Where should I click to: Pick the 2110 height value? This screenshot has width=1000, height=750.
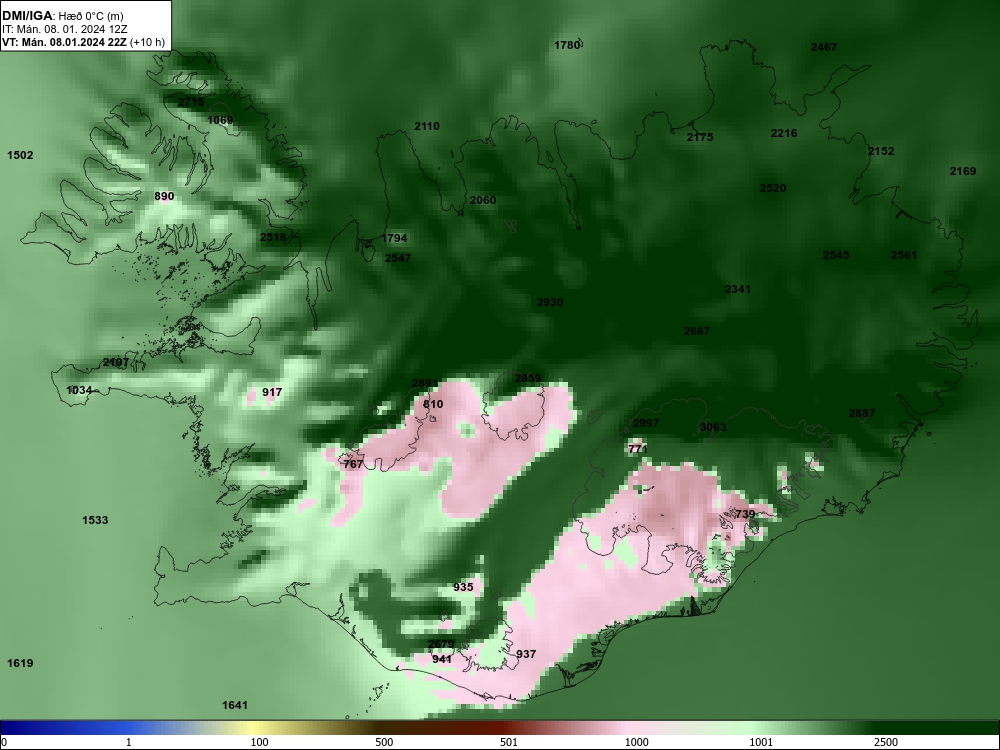[427, 126]
